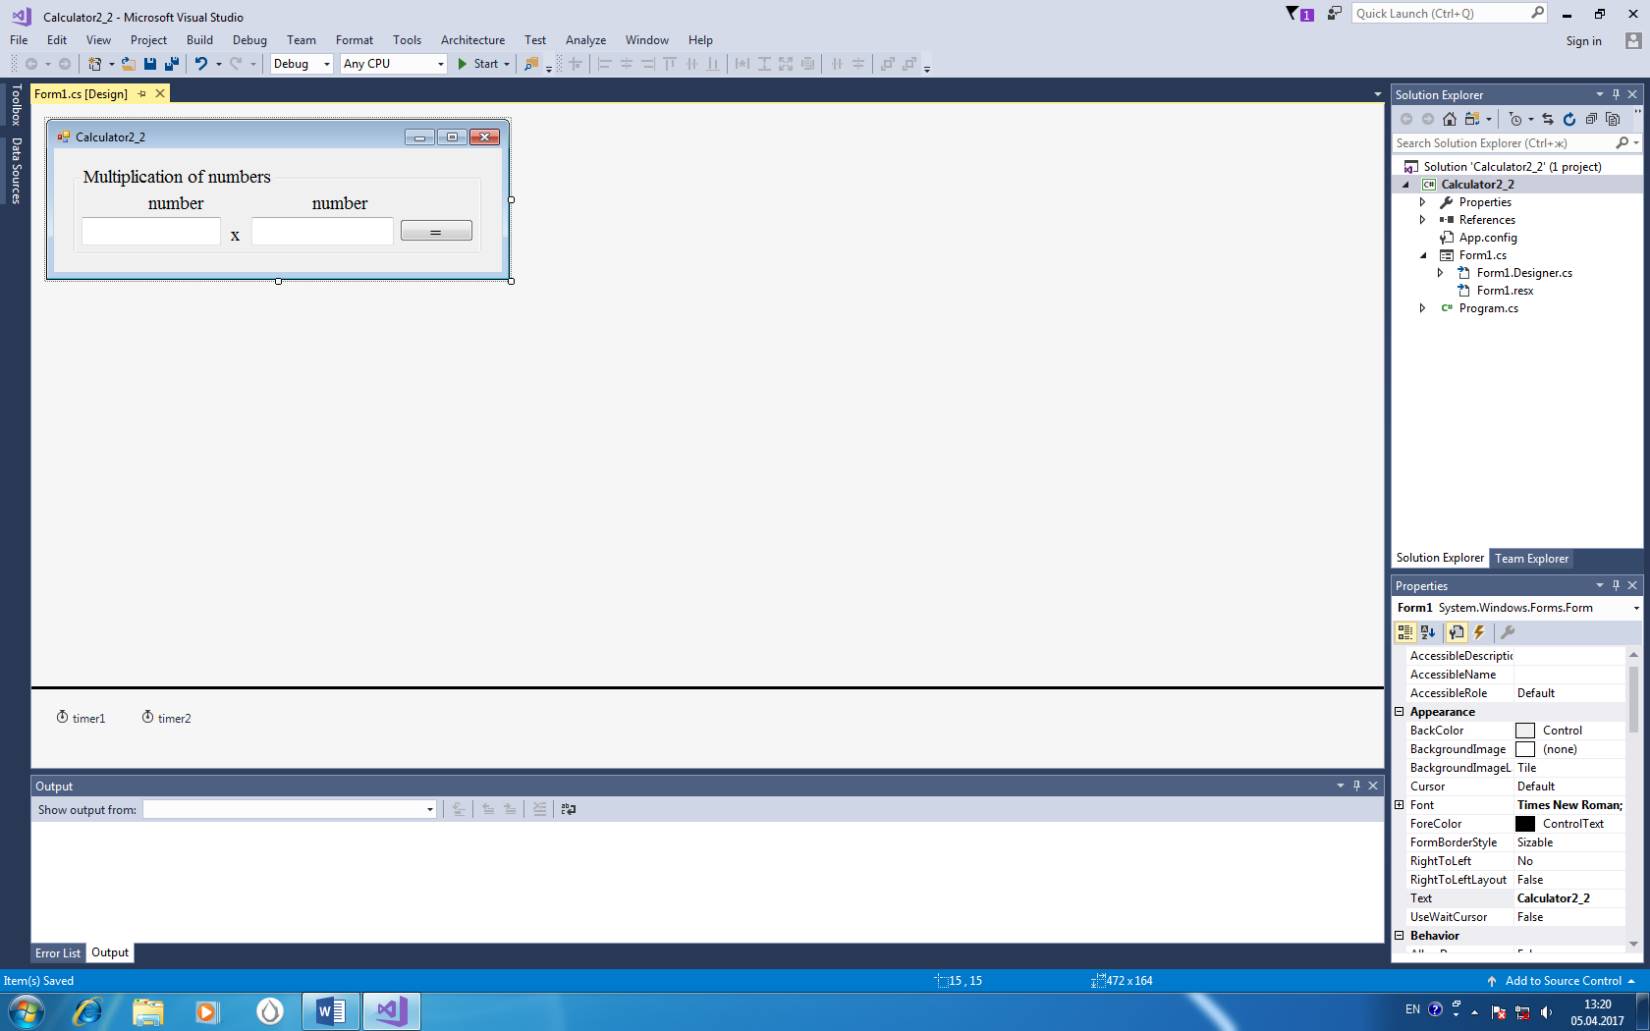Click the ForeColor black color swatch
Screen dimensions: 1650x1031
pyautogui.click(x=1525, y=824)
